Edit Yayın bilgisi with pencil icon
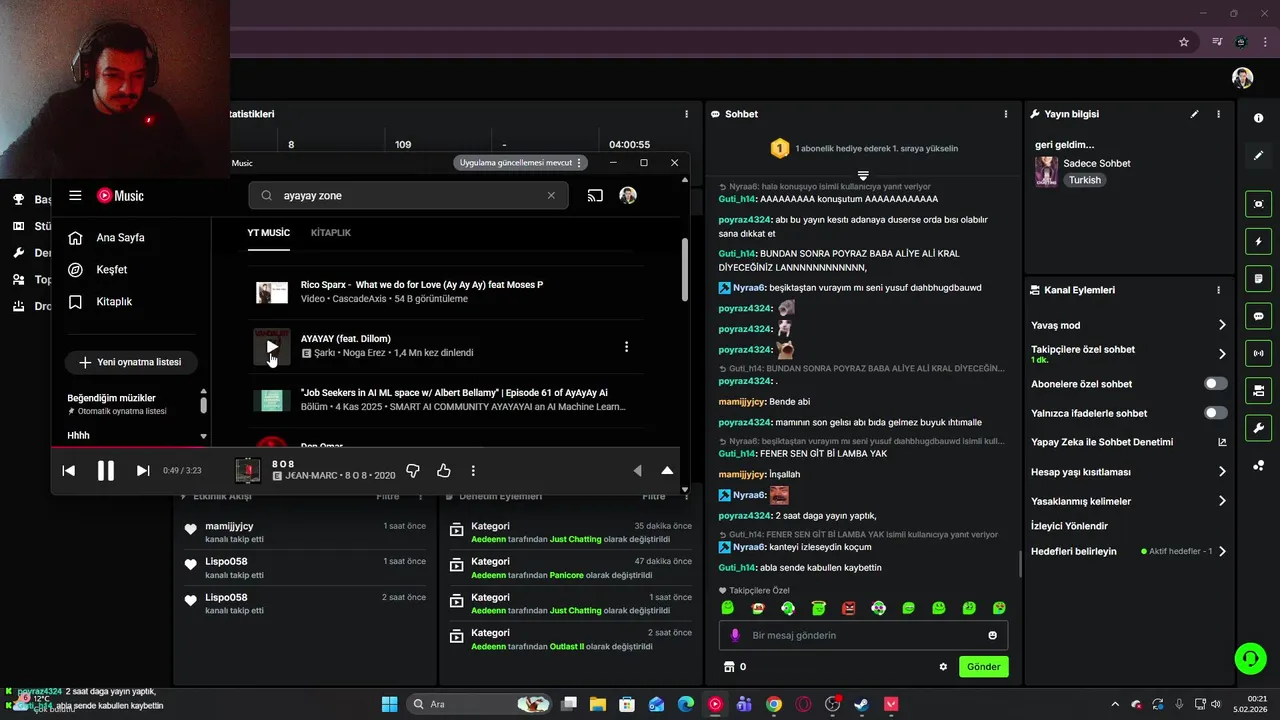This screenshot has width=1280, height=720. (1194, 114)
